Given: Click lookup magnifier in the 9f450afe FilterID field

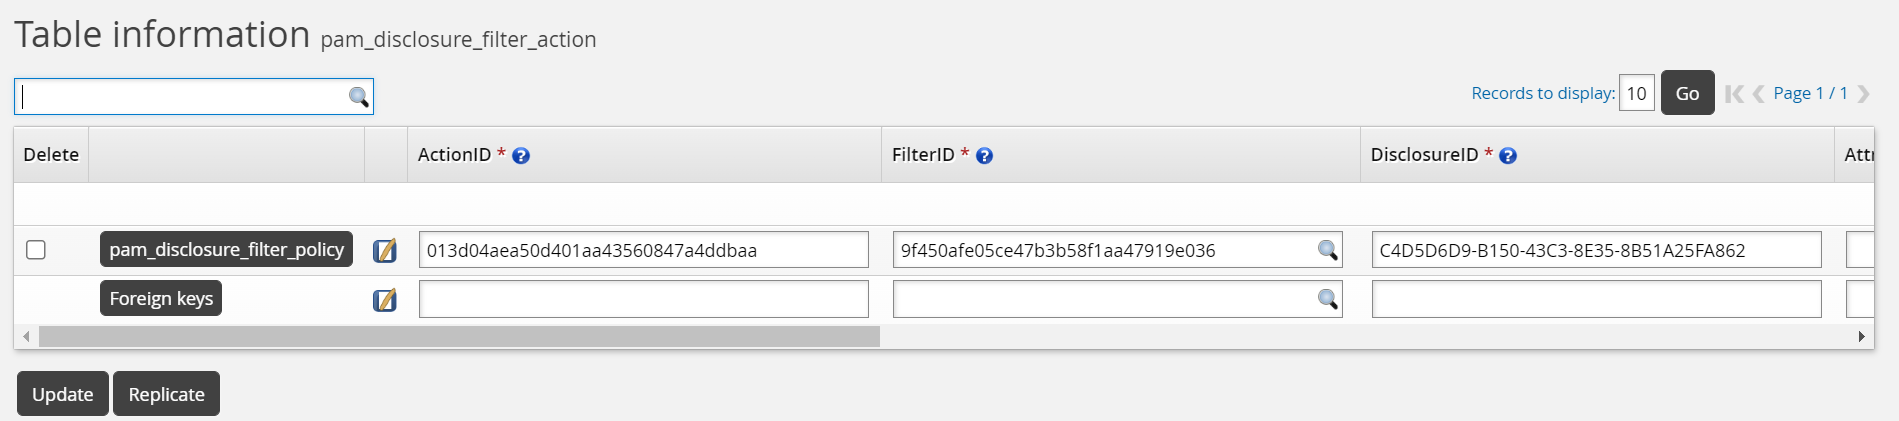Looking at the screenshot, I should (x=1327, y=250).
